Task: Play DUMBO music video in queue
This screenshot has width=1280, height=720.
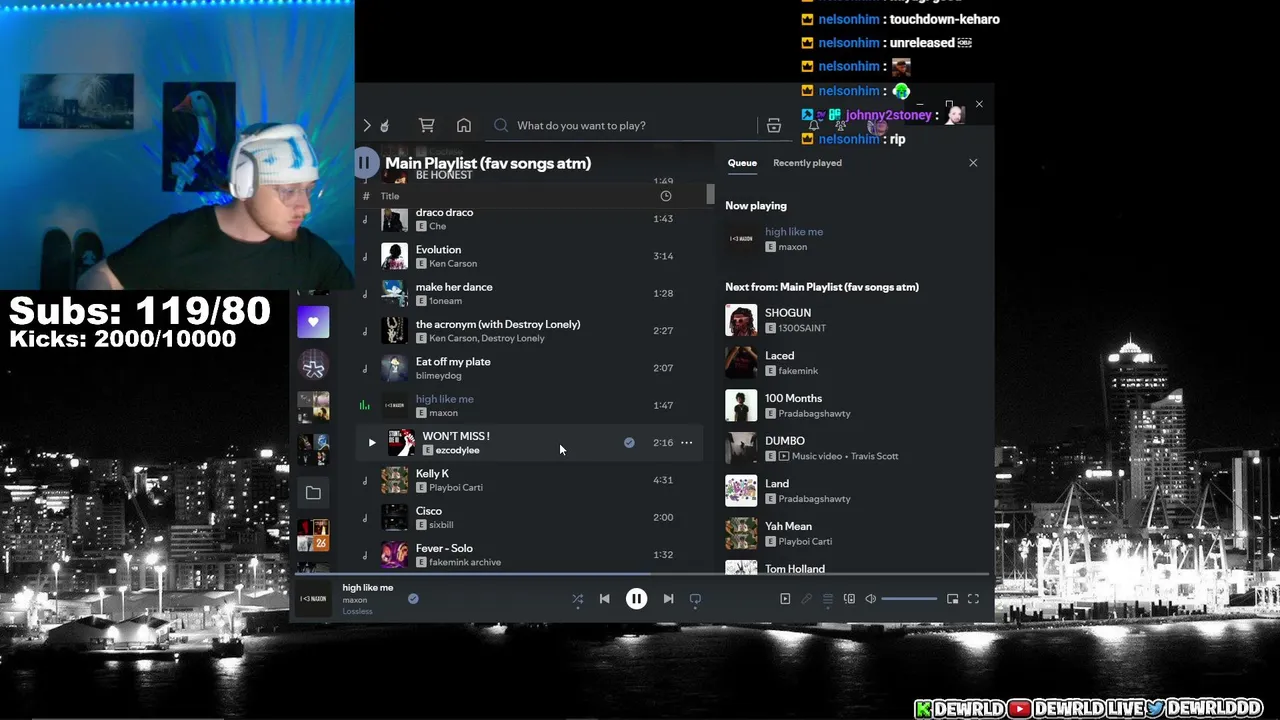Action: pyautogui.click(x=855, y=447)
